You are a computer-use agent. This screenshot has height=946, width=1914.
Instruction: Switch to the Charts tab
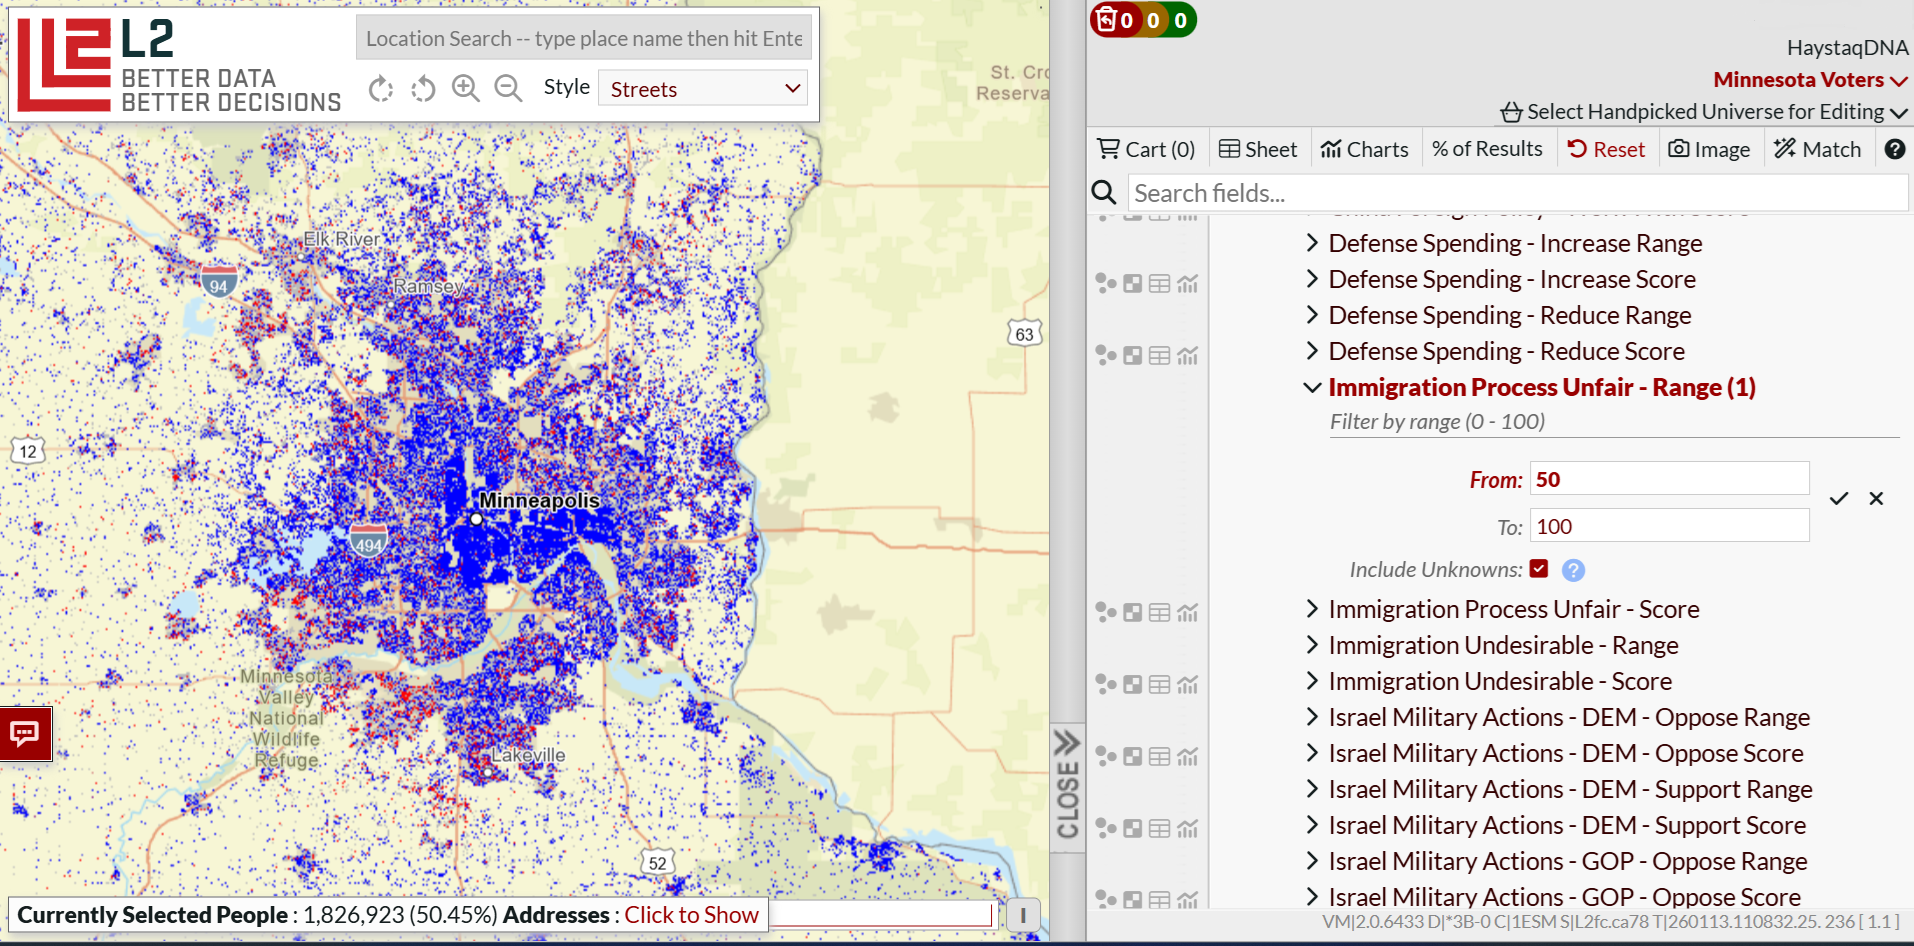click(x=1364, y=149)
